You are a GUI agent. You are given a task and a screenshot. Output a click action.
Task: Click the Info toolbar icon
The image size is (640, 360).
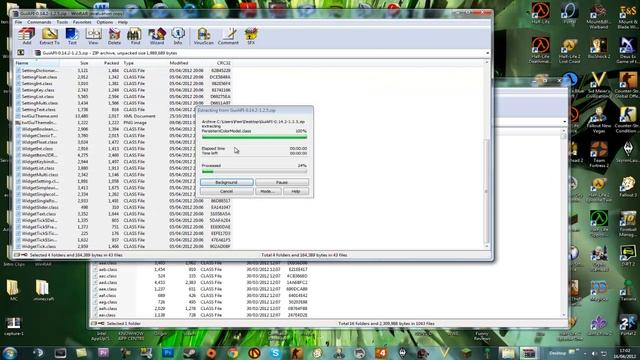tap(178, 36)
